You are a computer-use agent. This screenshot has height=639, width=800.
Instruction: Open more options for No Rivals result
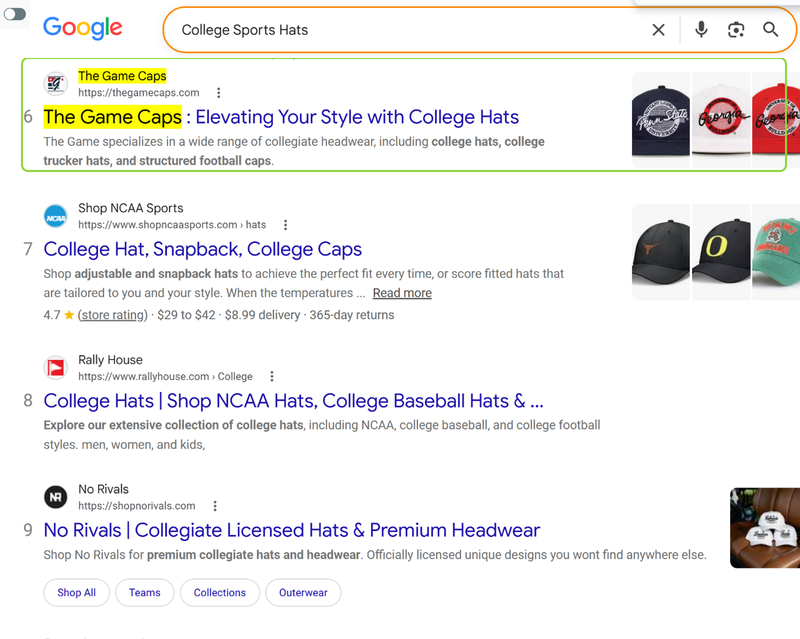tap(215, 506)
